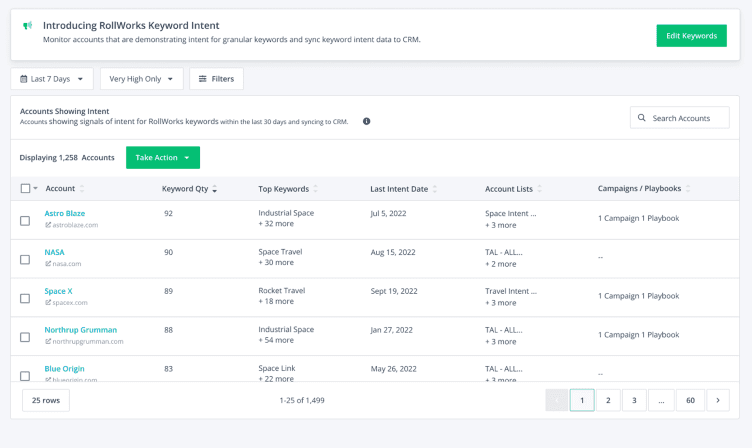The width and height of the screenshot is (752, 448).
Task: Click '+ 3 more' lists for Astro Blaze
Action: [x=501, y=225]
